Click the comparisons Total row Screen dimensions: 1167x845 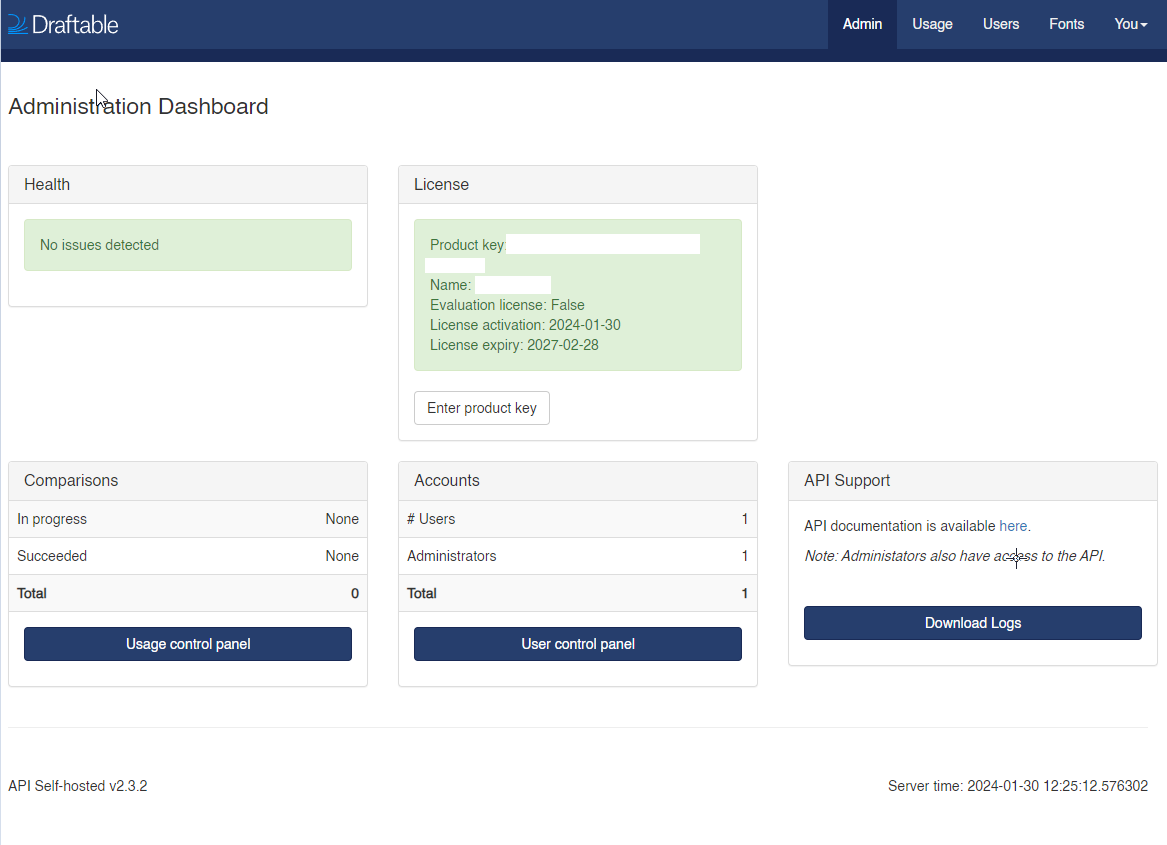[188, 593]
